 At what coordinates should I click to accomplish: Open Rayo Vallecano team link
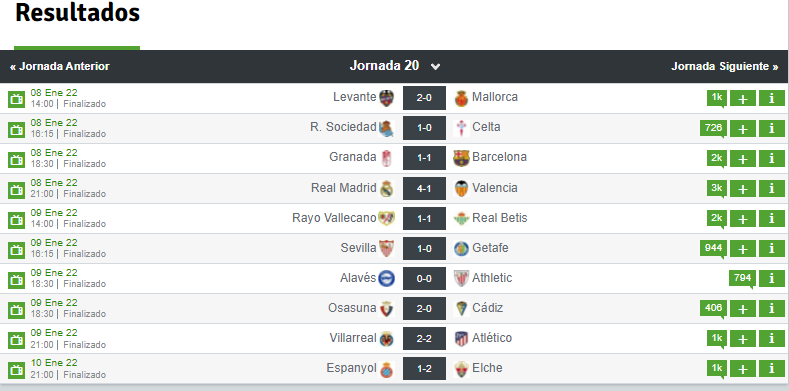tap(334, 218)
